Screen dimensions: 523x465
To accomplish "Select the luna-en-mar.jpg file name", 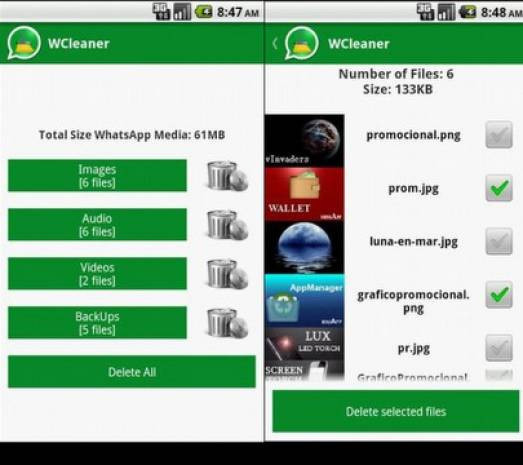I will [x=413, y=242].
